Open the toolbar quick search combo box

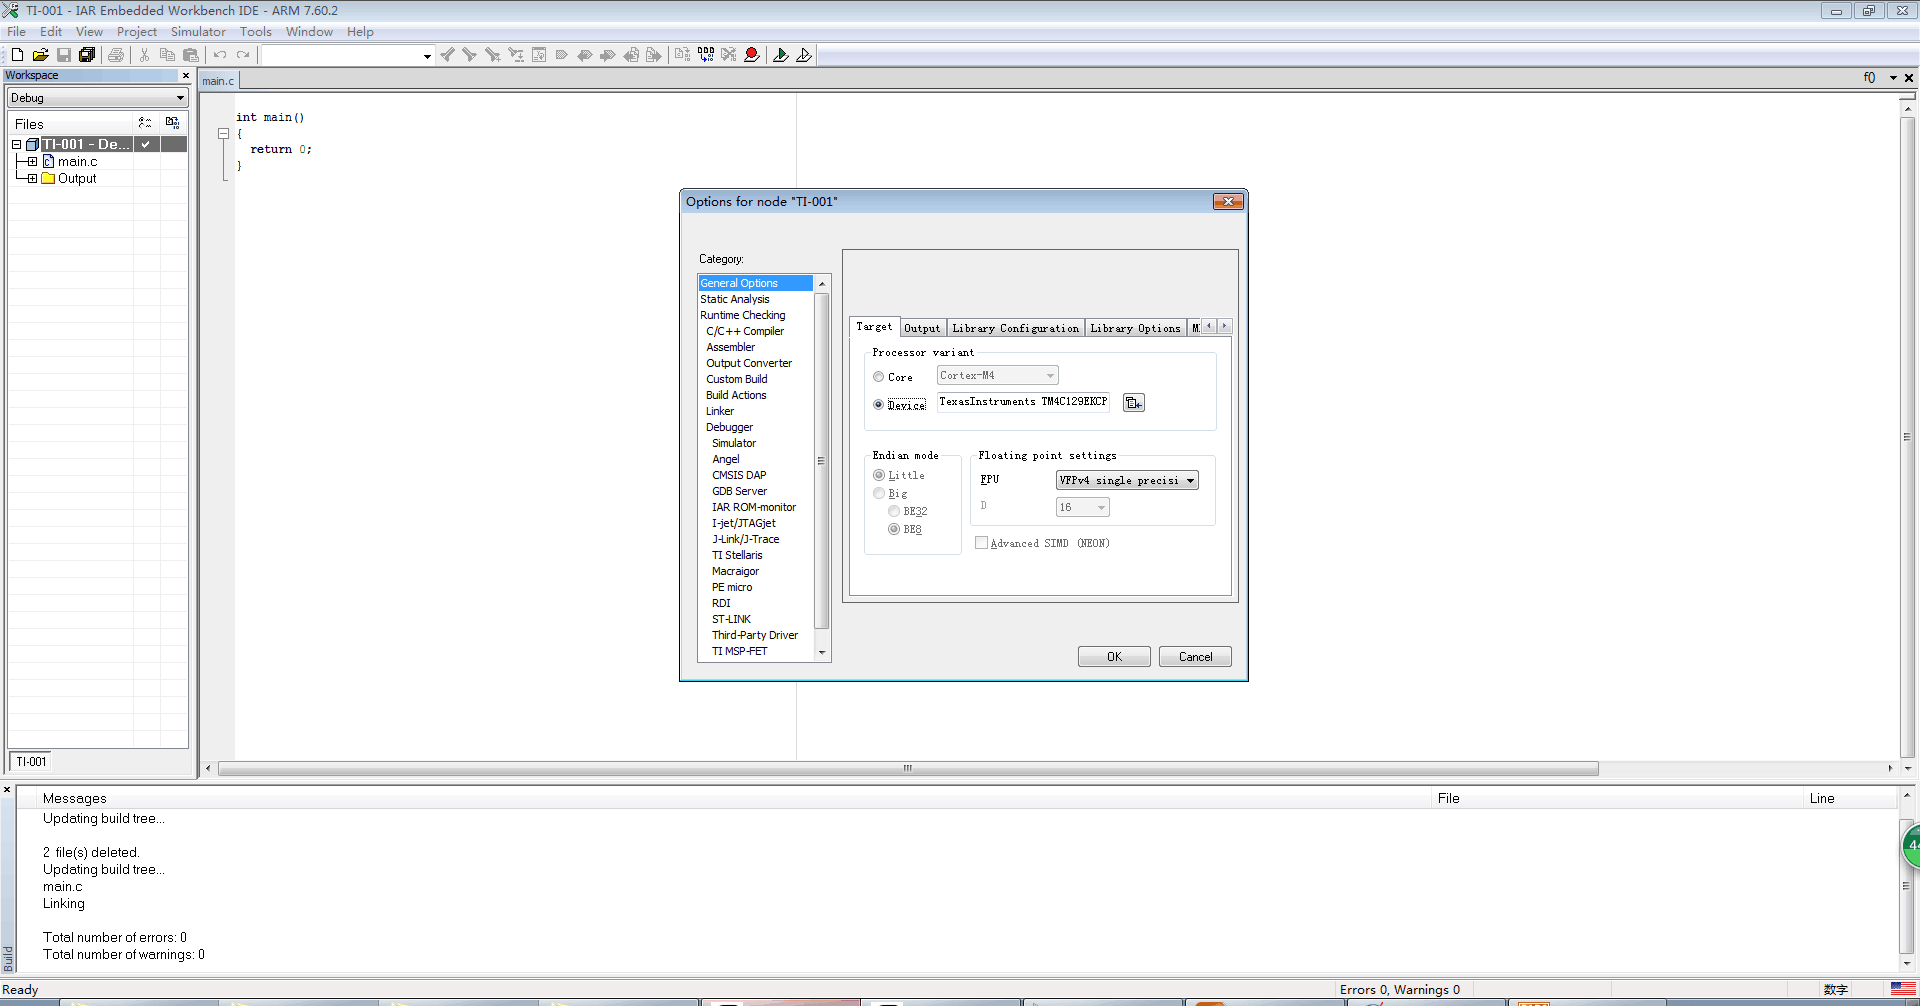(348, 56)
